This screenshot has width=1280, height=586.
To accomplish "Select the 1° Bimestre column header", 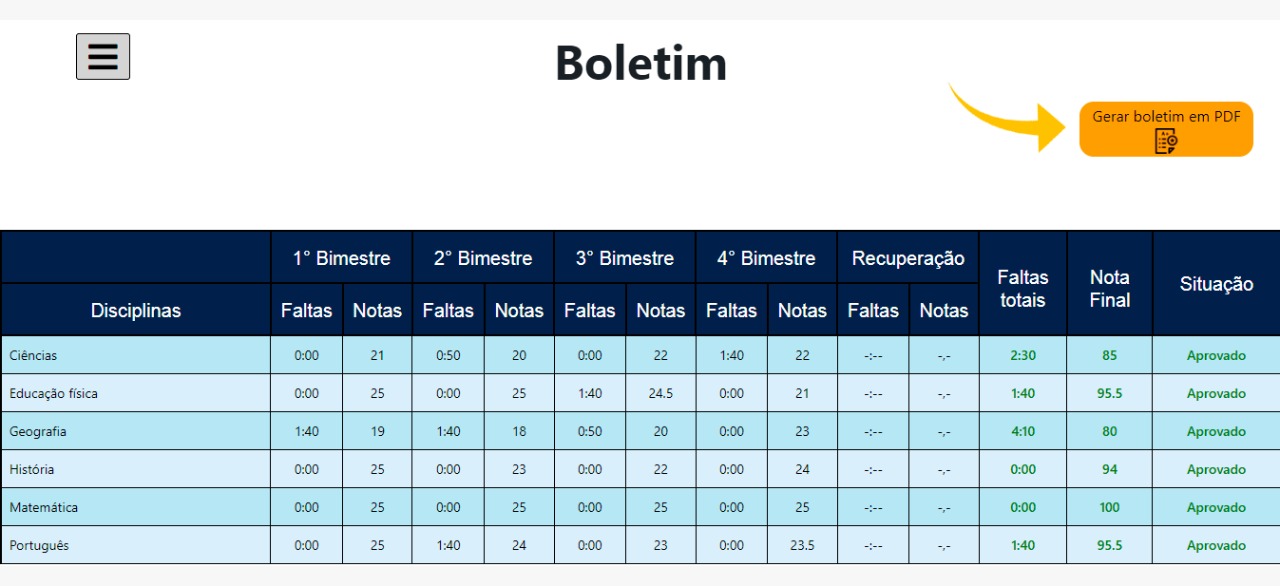I will tap(341, 258).
